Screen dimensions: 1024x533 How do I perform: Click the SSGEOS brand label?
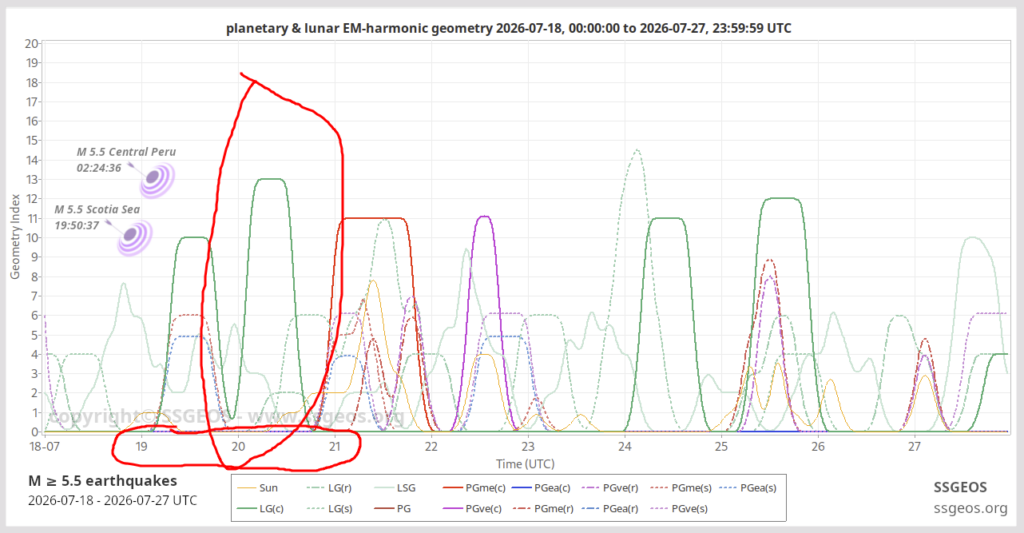pos(960,487)
